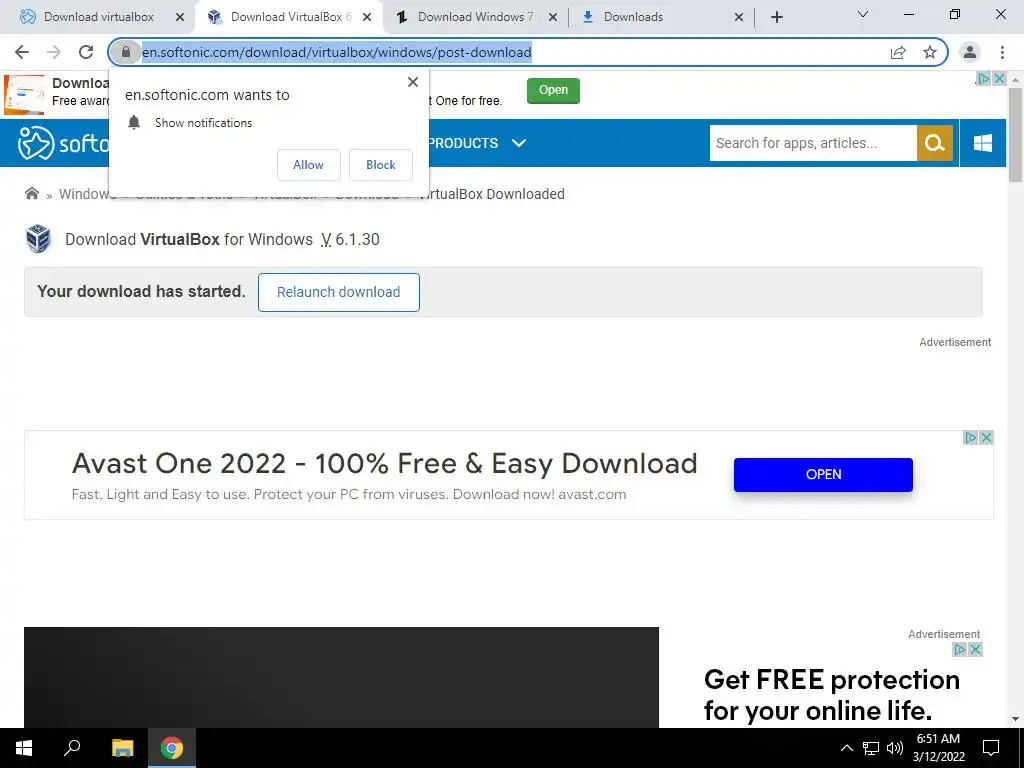Reload the current page

86,52
